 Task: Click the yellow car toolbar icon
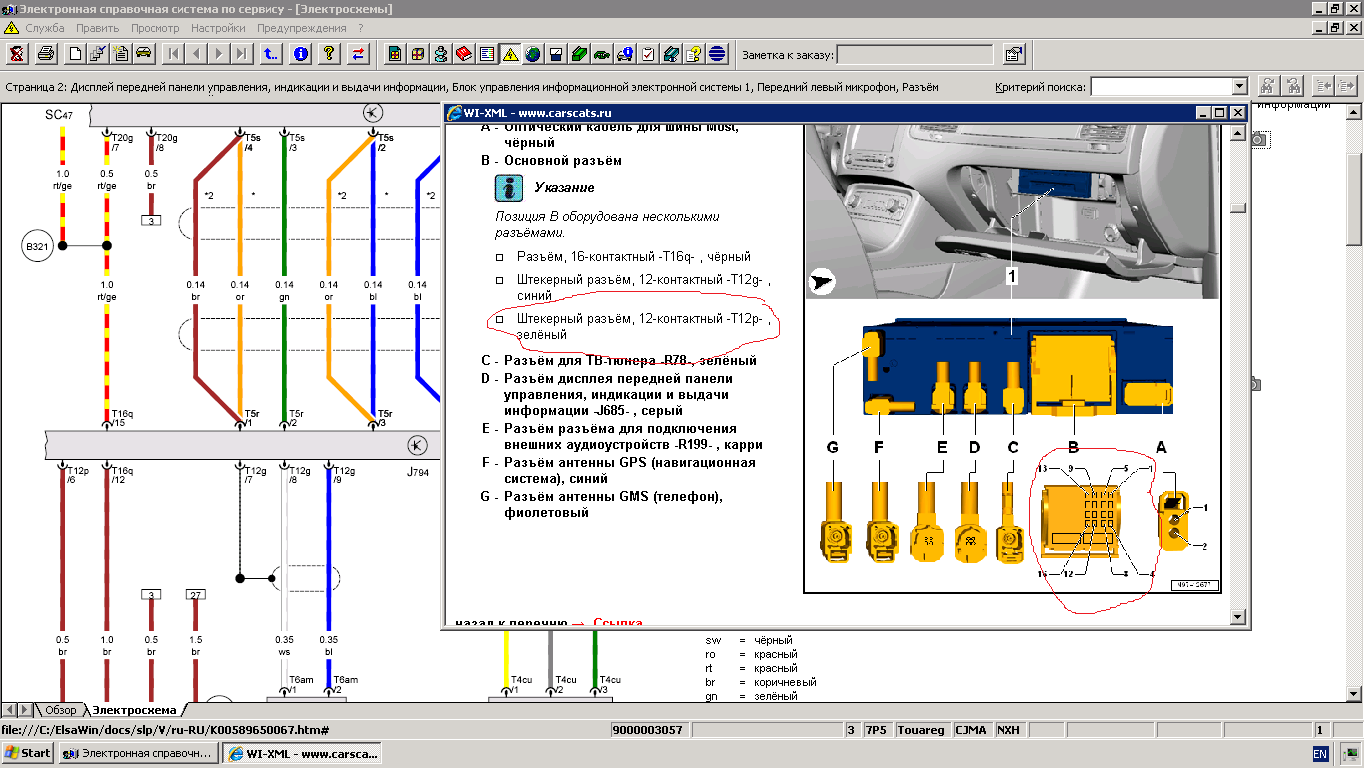click(144, 53)
